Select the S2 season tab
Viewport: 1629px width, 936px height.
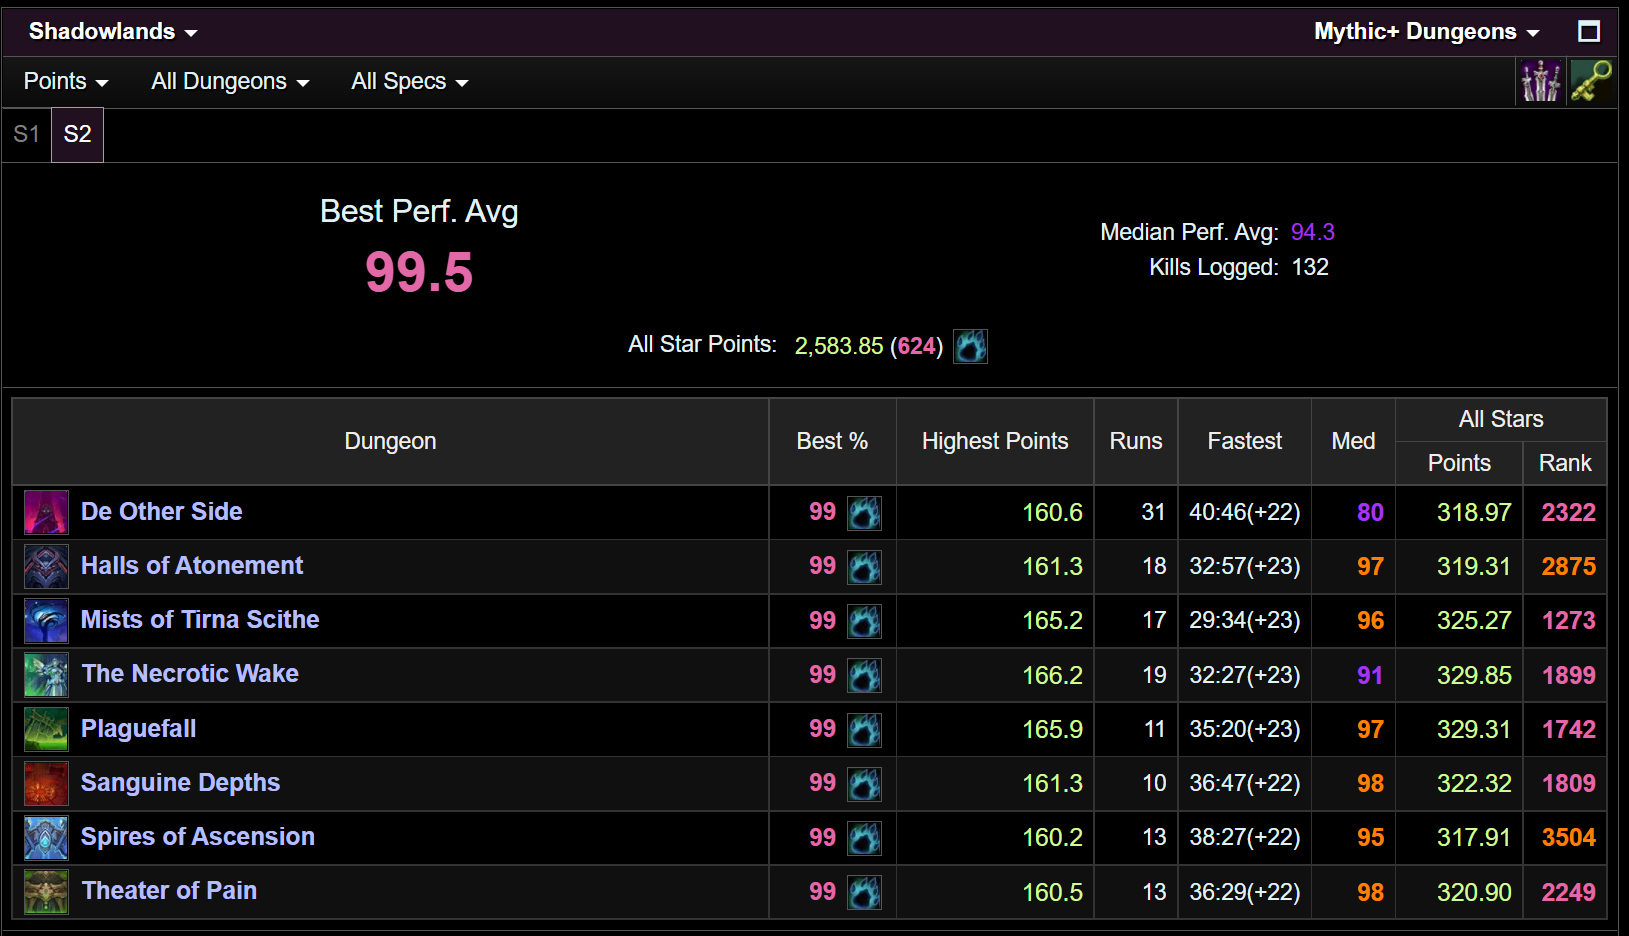coord(77,134)
